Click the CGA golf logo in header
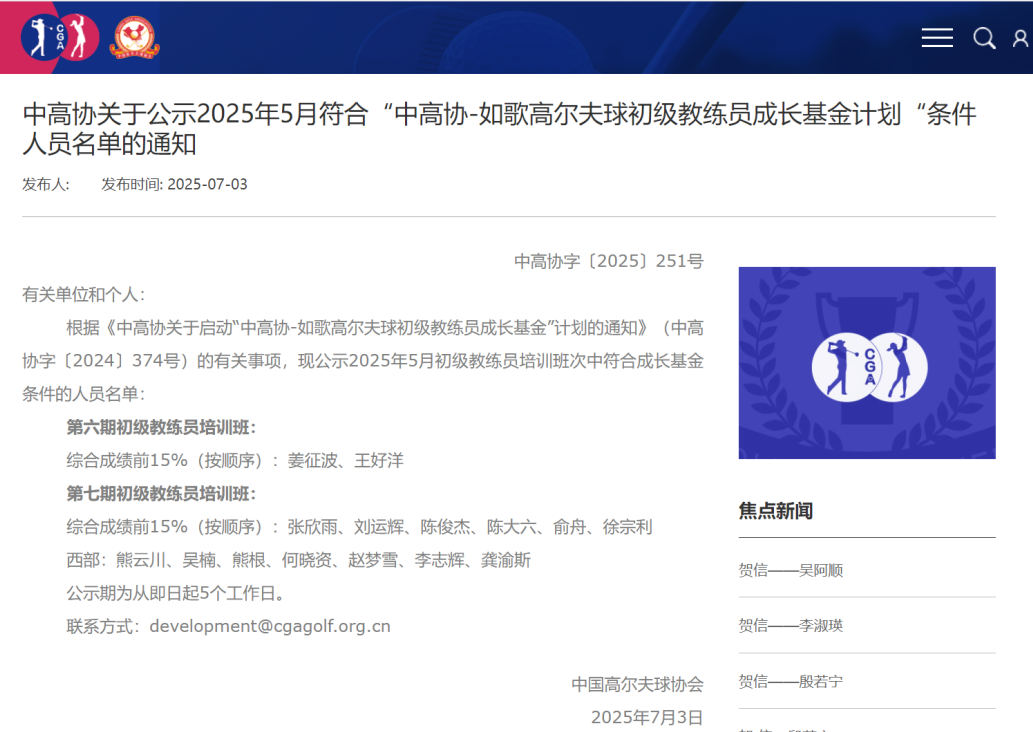The width and height of the screenshot is (1033, 732). click(60, 37)
